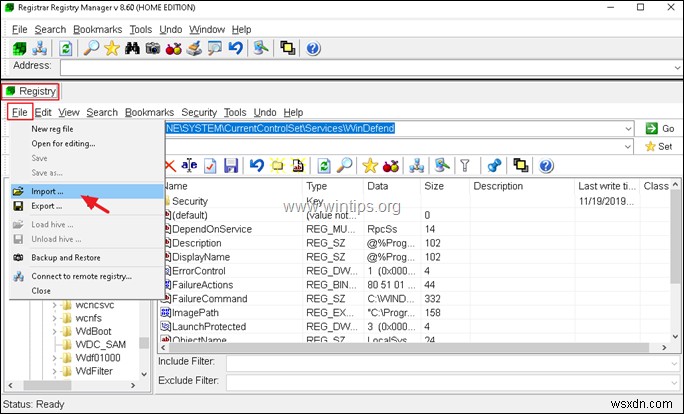Screen dimensions: 684x414
Task: Click the Size column header
Action: click(x=445, y=186)
